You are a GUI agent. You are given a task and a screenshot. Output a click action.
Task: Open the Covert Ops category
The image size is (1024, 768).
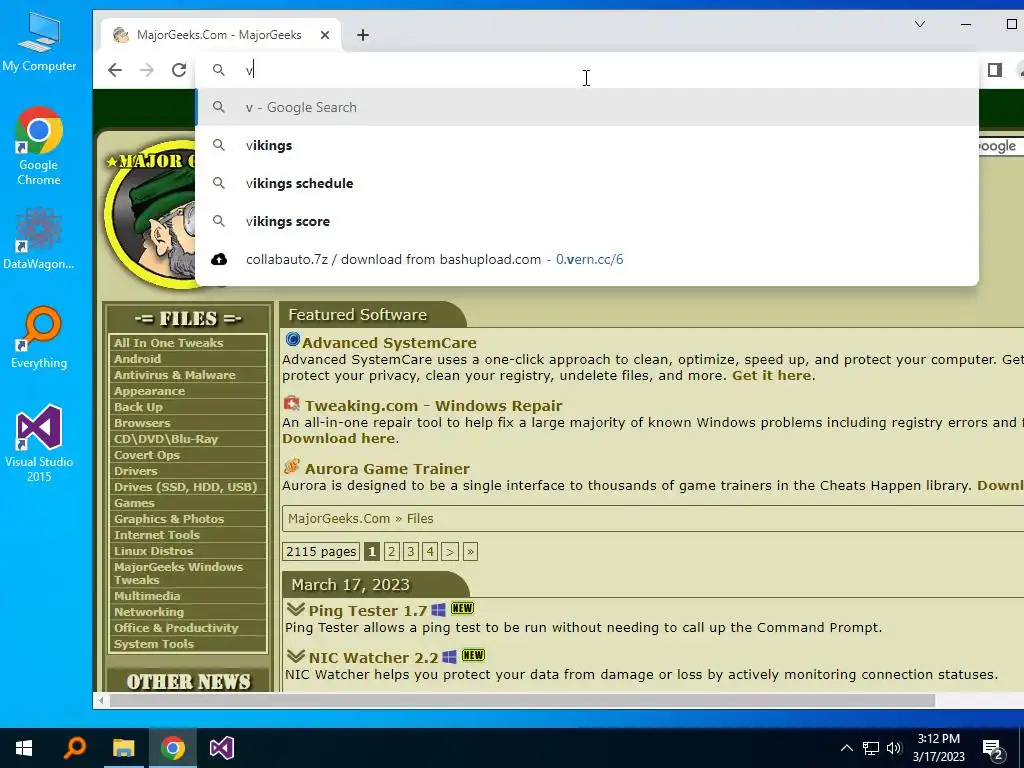tap(147, 455)
